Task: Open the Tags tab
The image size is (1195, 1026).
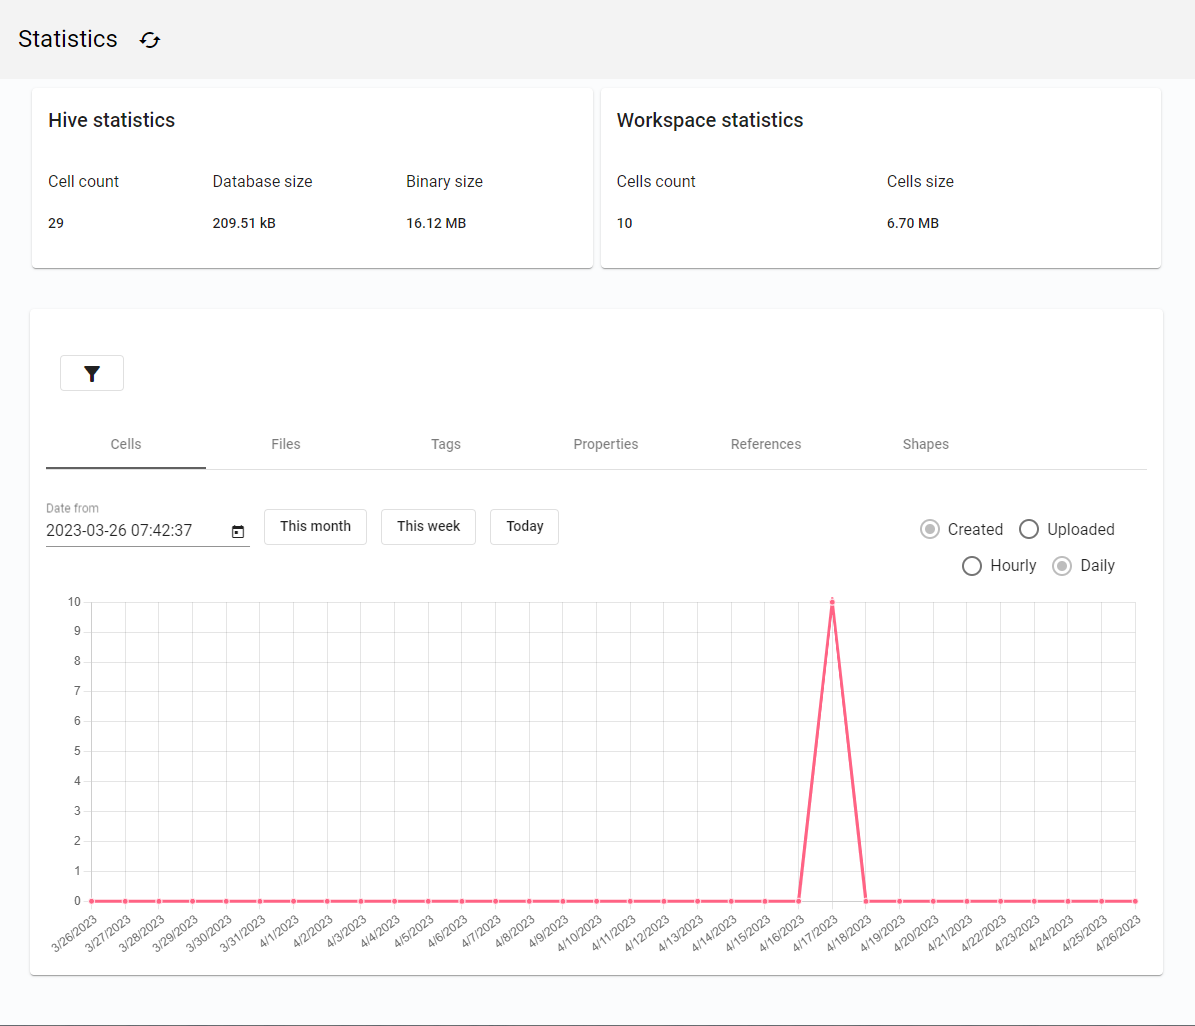Action: 446,444
